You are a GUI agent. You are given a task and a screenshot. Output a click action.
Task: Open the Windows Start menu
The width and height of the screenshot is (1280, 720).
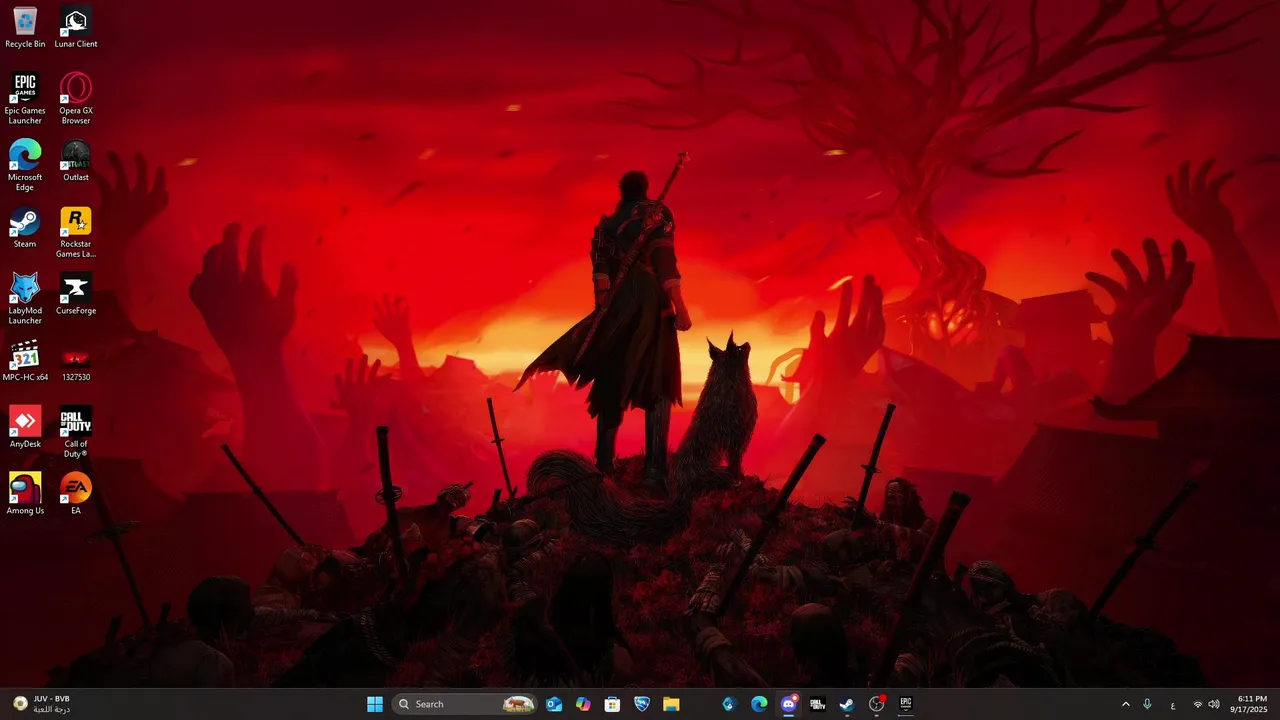(375, 704)
